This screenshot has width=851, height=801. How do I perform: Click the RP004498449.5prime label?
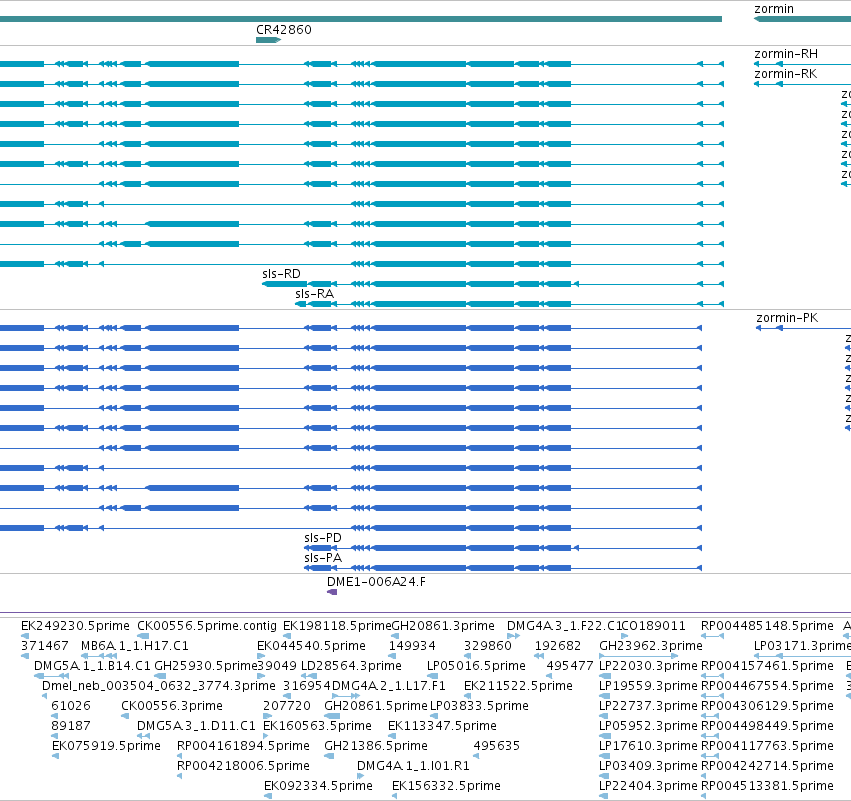coord(767,726)
